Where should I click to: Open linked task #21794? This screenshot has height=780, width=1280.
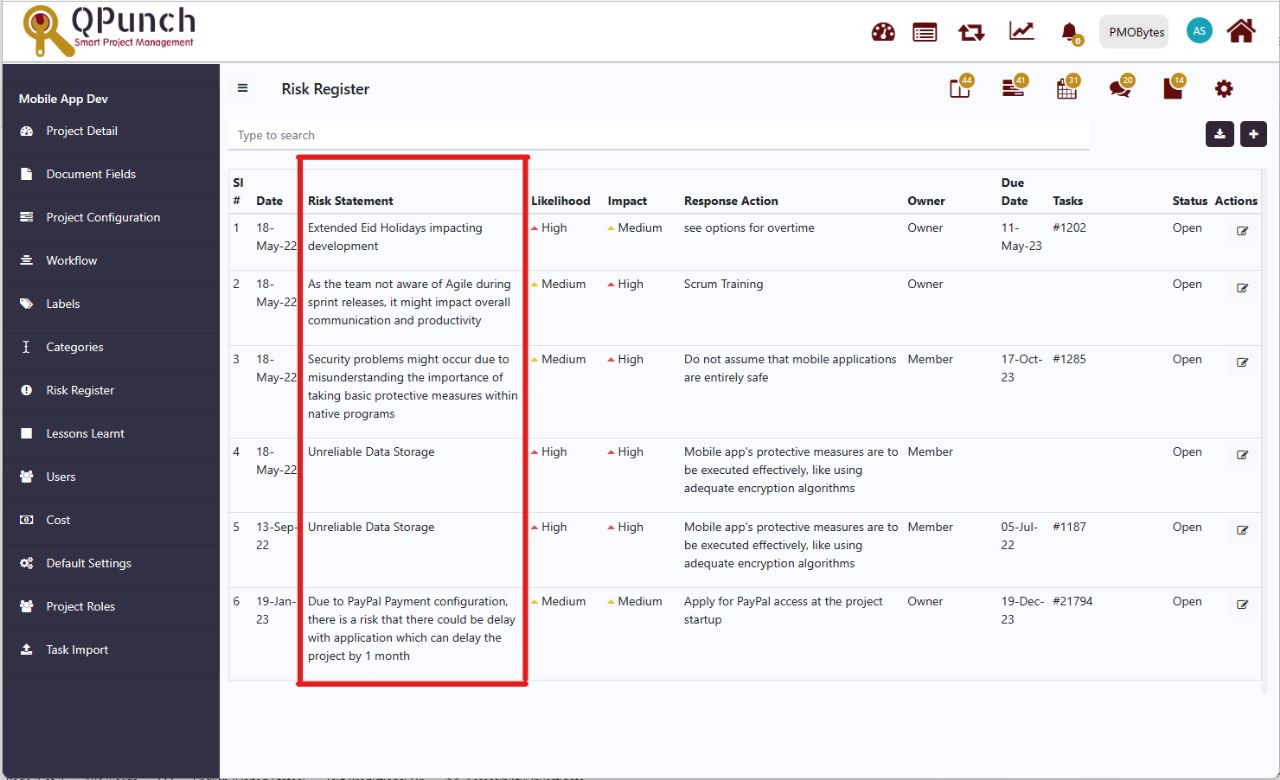(x=1073, y=601)
